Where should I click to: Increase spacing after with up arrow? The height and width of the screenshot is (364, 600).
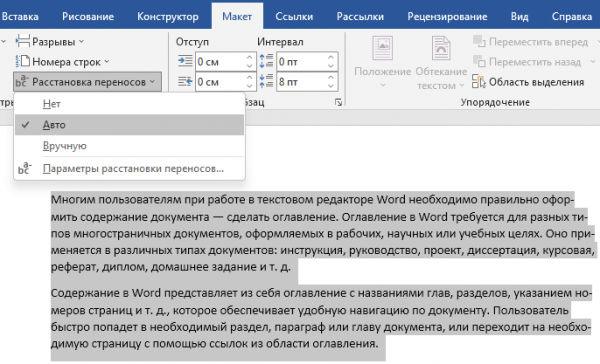coord(331,77)
